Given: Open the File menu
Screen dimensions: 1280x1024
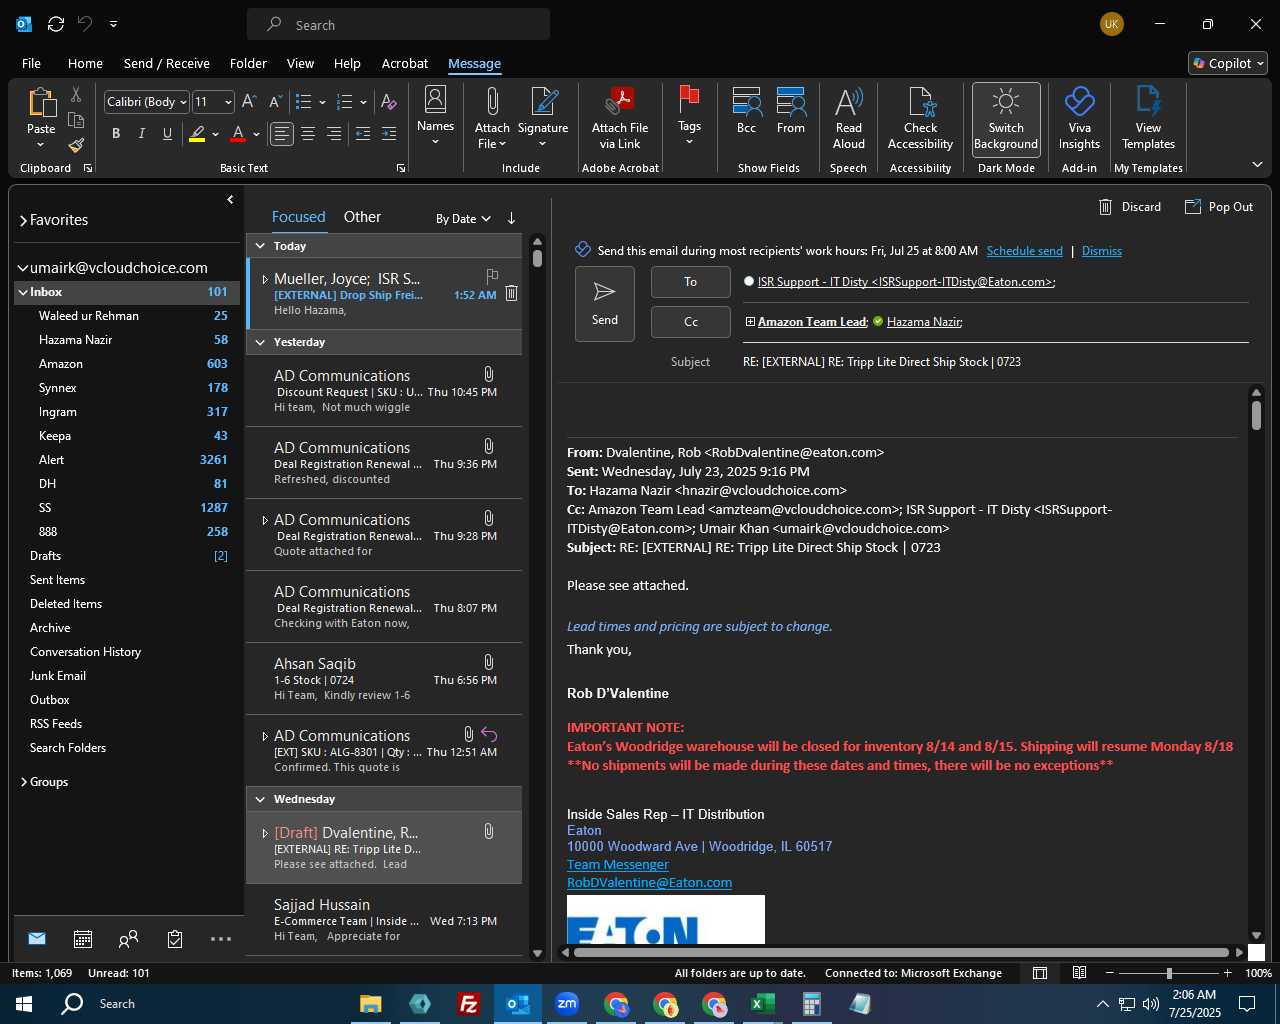Looking at the screenshot, I should (31, 63).
